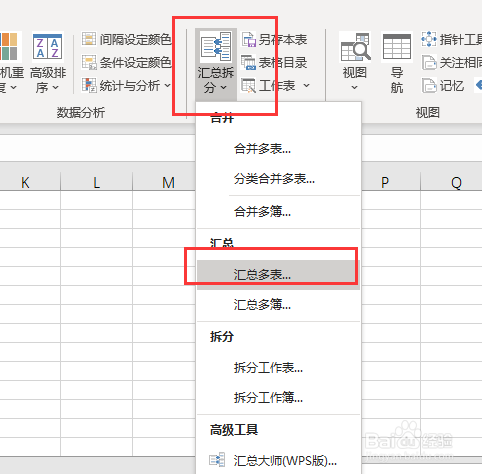
Task: Click the 条件设定颜色 icon
Action: coord(89,62)
